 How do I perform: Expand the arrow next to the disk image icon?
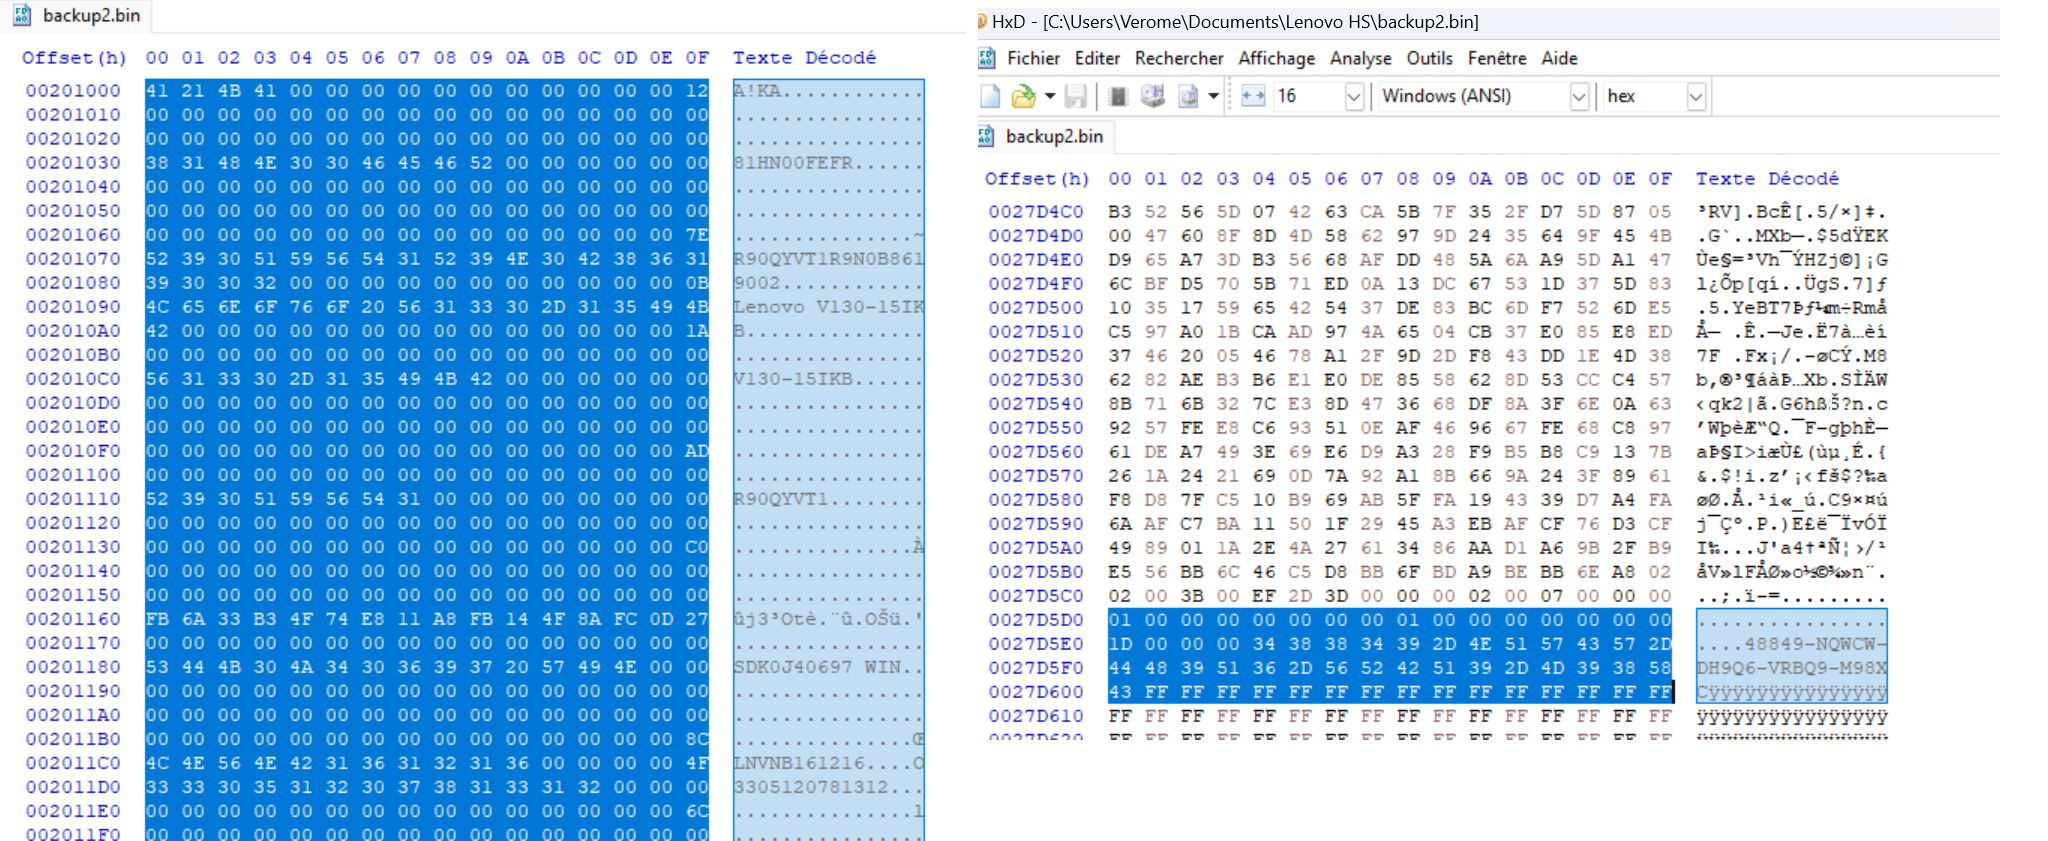click(1213, 96)
